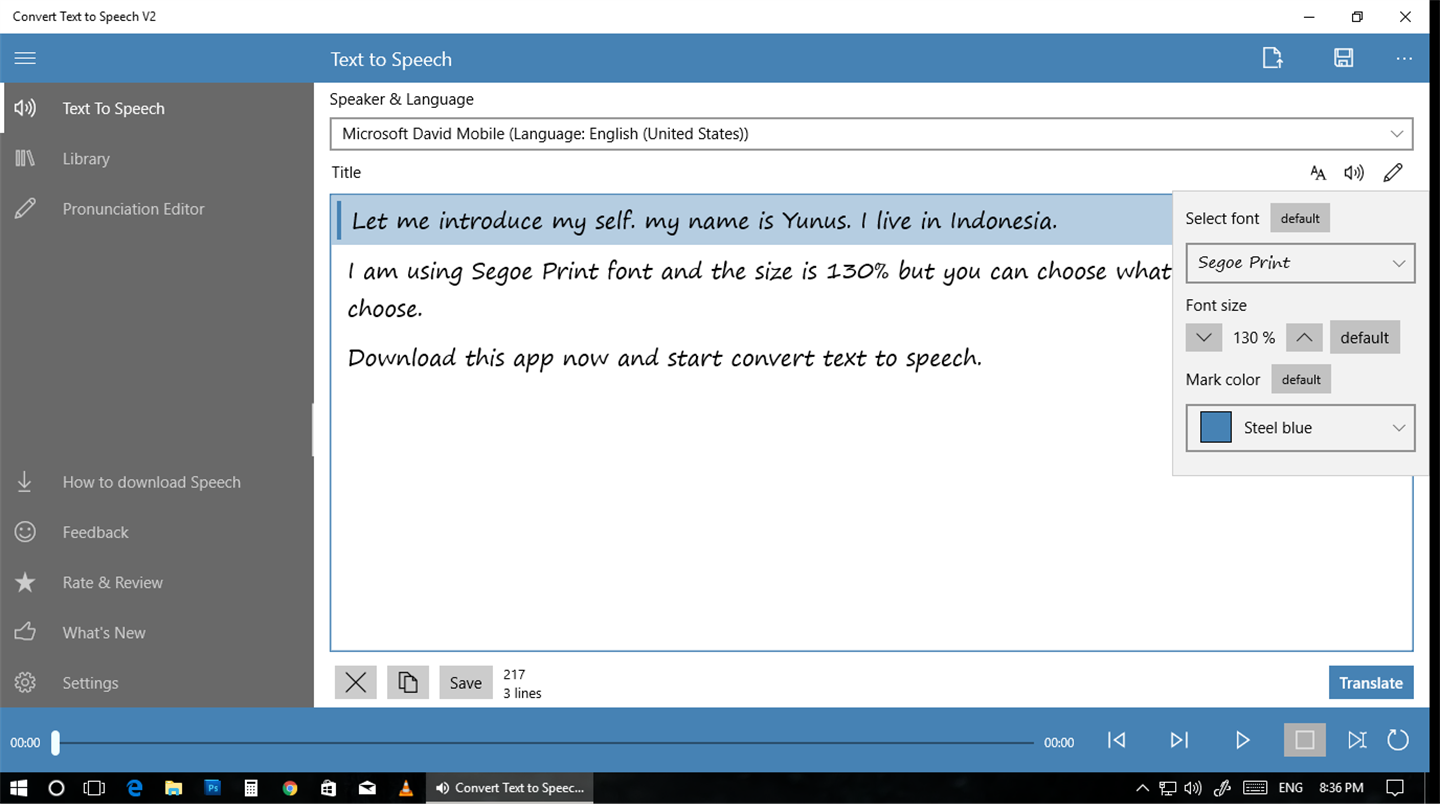This screenshot has width=1440, height=804.
Task: Open Windows Start menu
Action: 18,788
